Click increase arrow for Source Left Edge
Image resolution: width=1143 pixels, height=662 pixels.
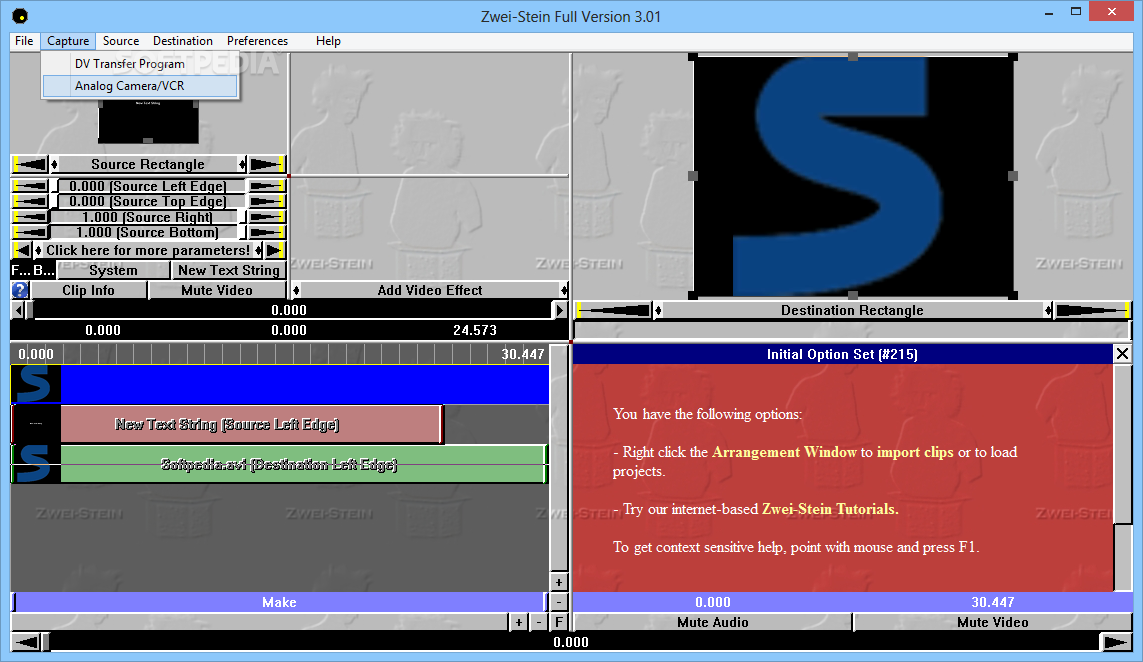click(x=267, y=186)
